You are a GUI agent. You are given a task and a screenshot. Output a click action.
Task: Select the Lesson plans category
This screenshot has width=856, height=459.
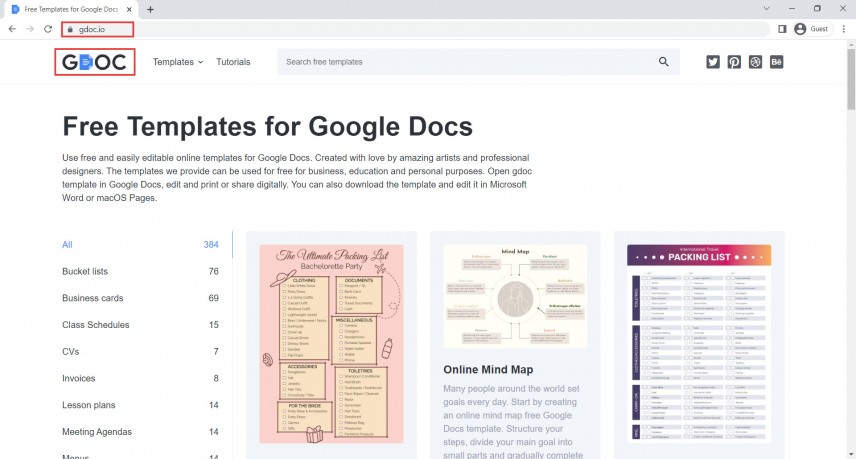coord(88,405)
